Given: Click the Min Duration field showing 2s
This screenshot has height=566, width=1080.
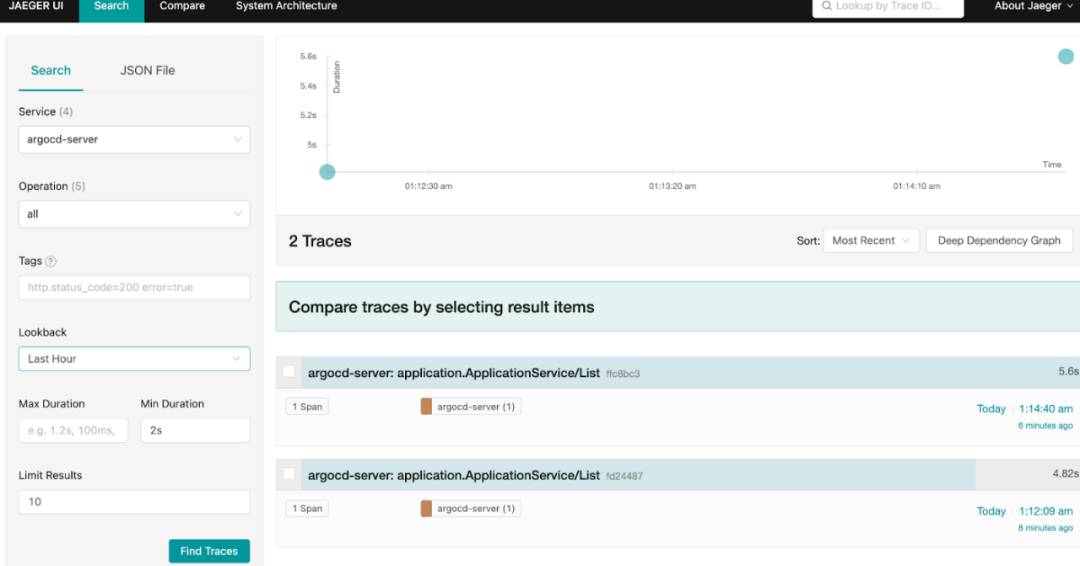Looking at the screenshot, I should [x=196, y=430].
